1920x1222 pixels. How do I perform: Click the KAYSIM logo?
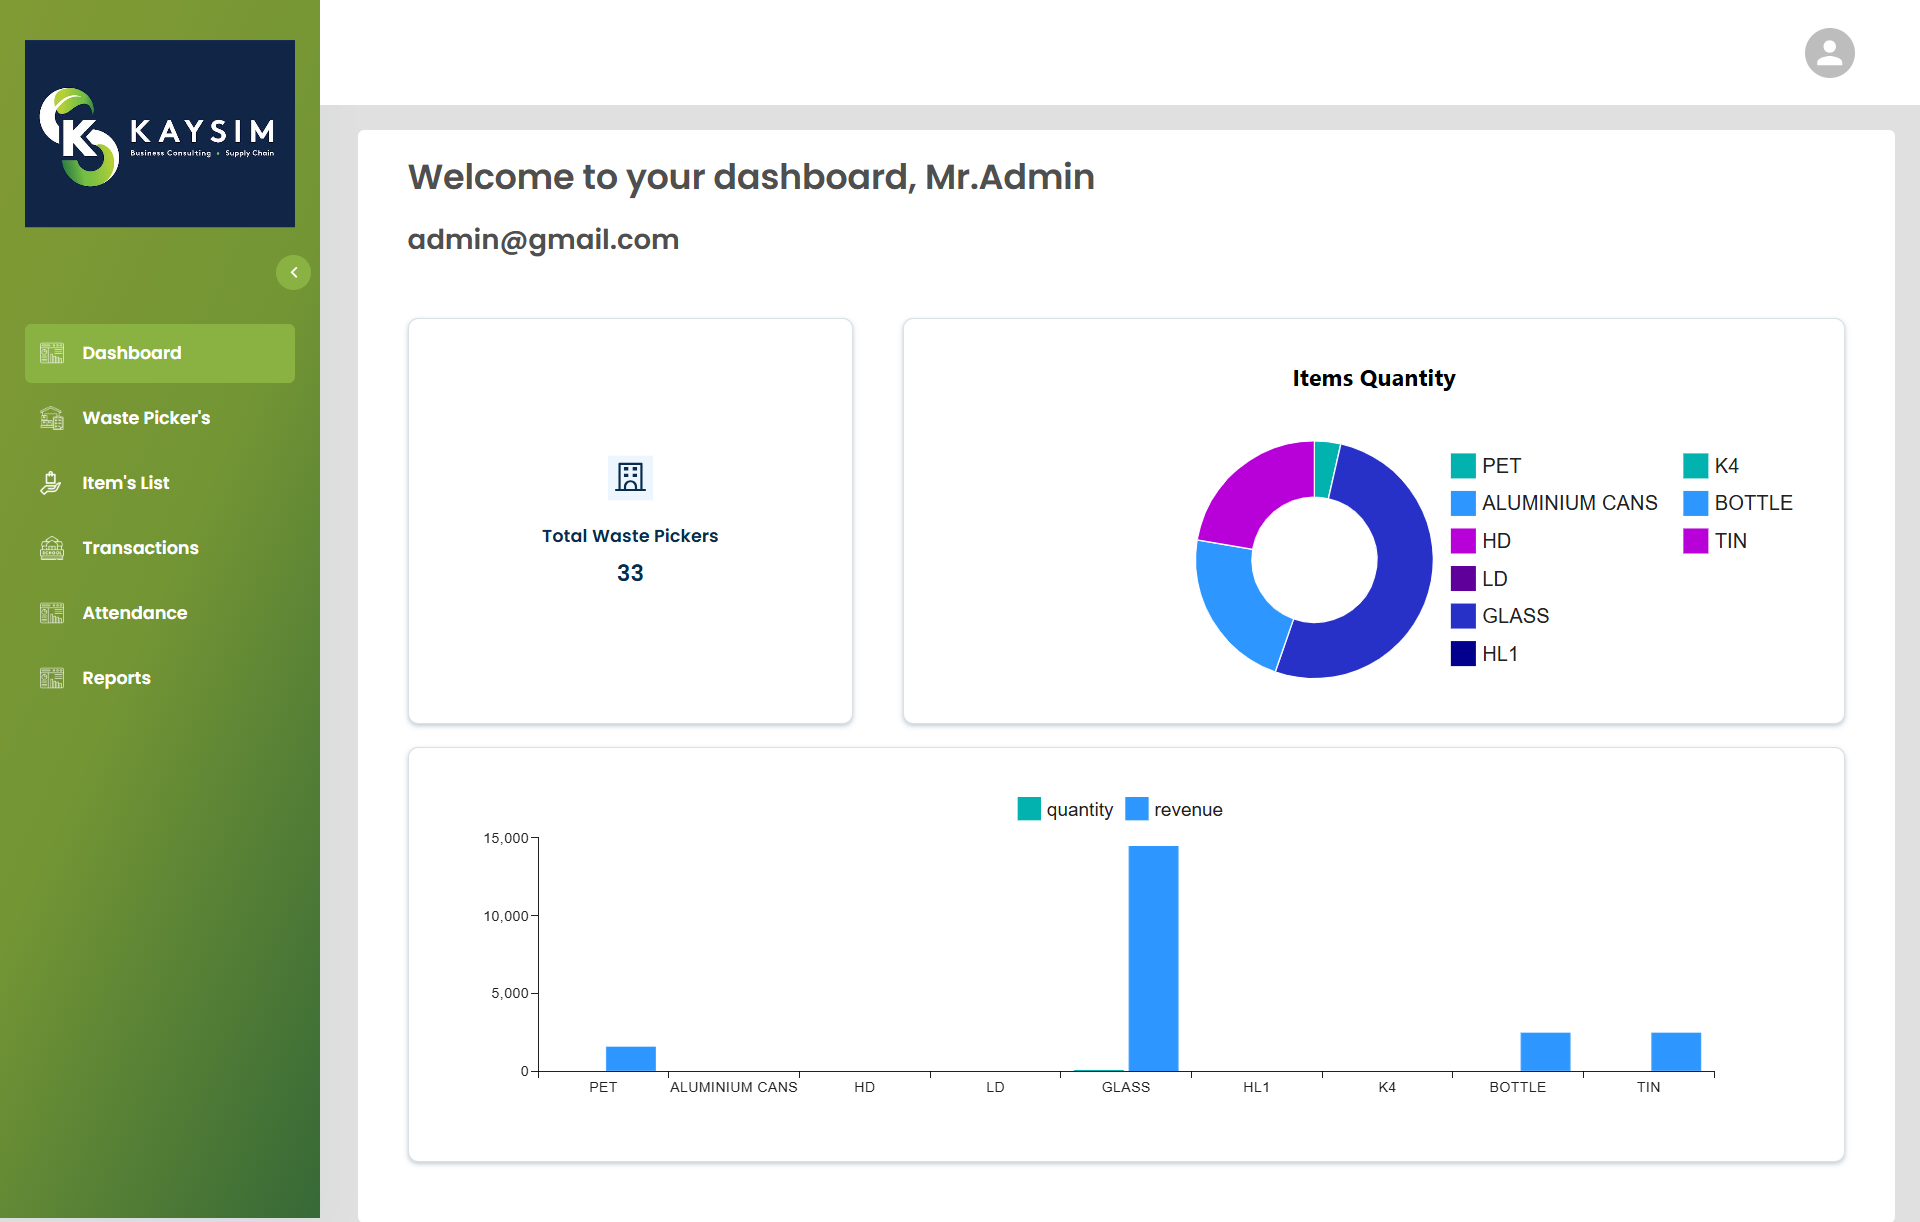160,134
